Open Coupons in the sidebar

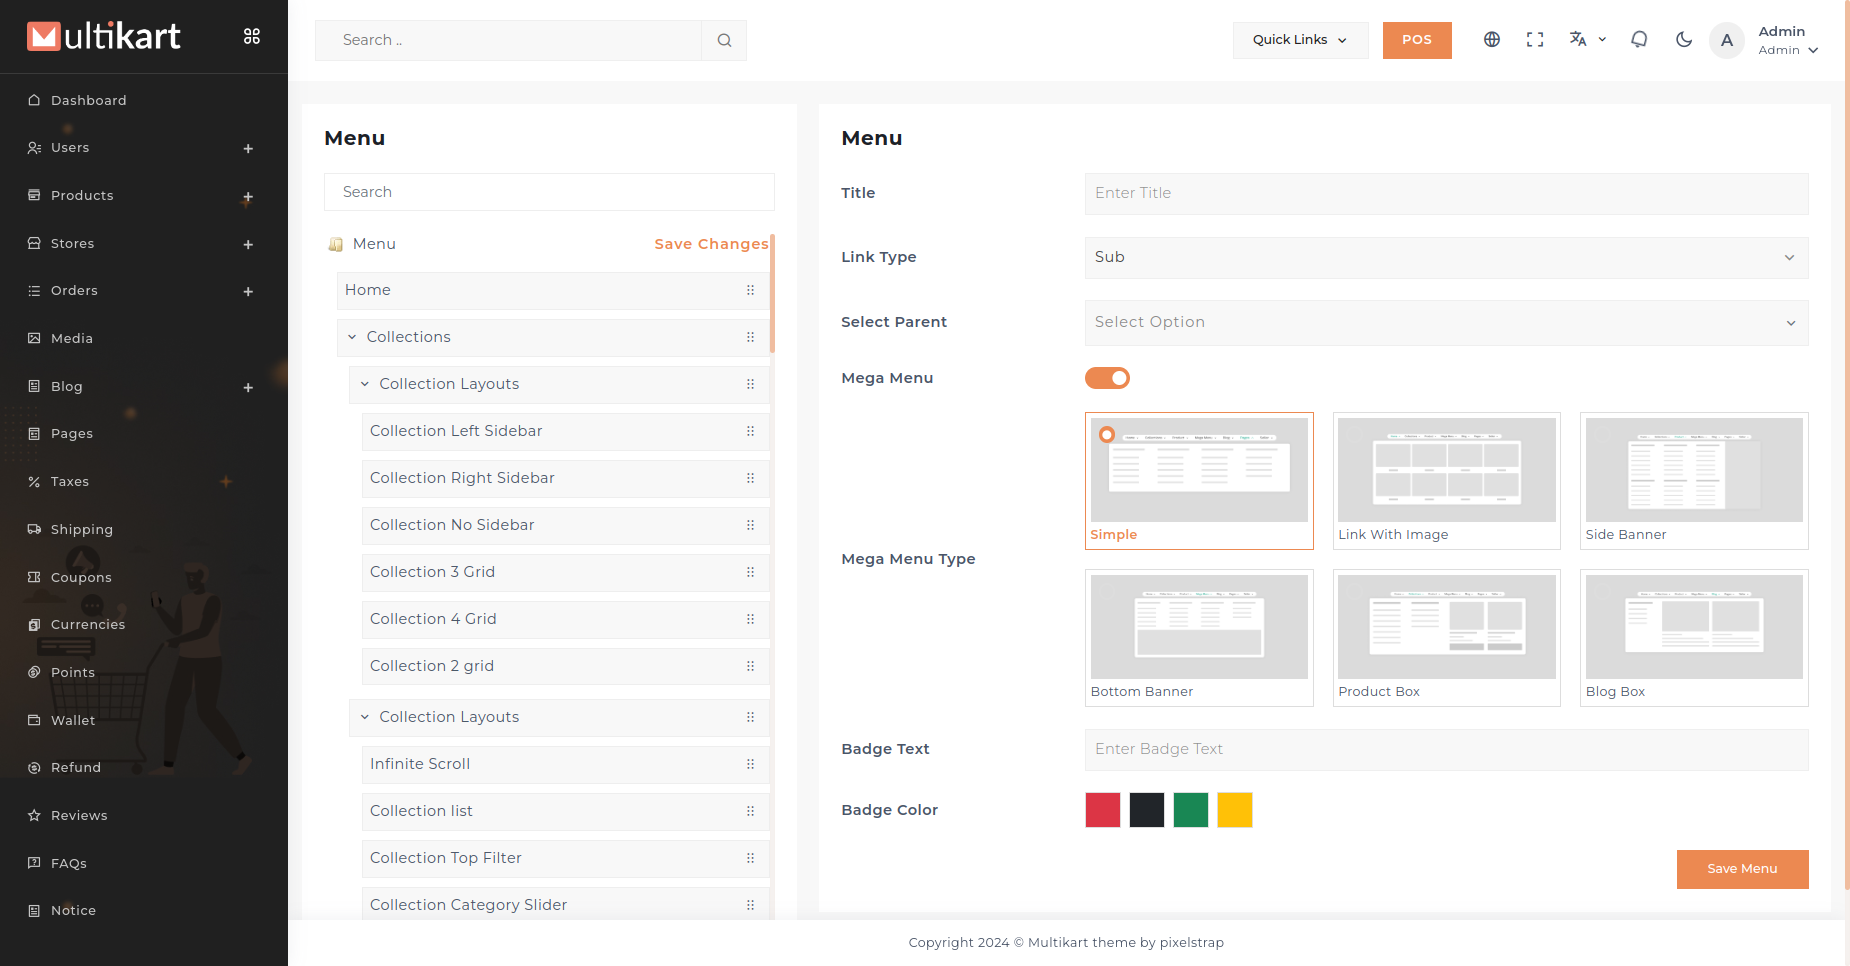(x=81, y=577)
